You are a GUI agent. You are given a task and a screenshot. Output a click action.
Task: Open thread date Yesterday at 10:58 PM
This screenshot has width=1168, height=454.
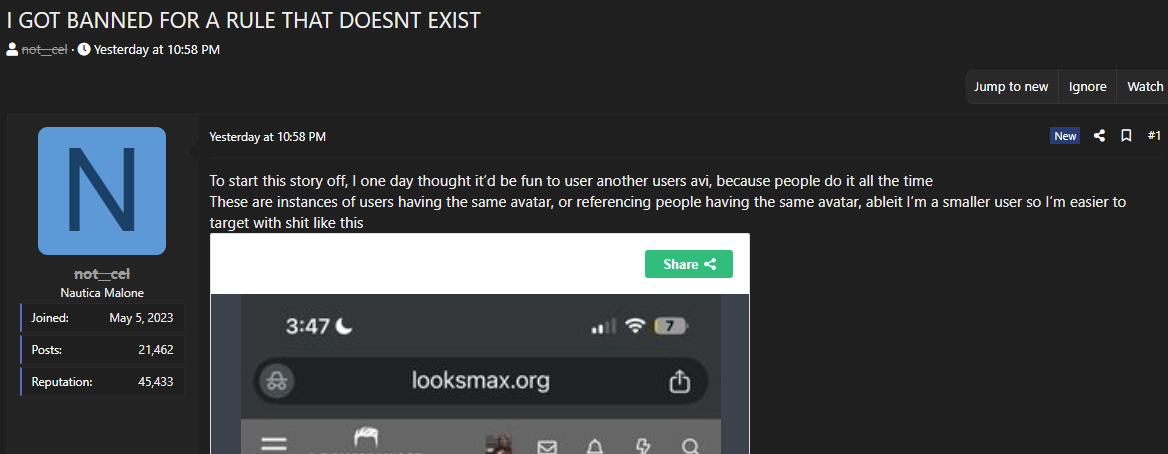pyautogui.click(x=156, y=50)
